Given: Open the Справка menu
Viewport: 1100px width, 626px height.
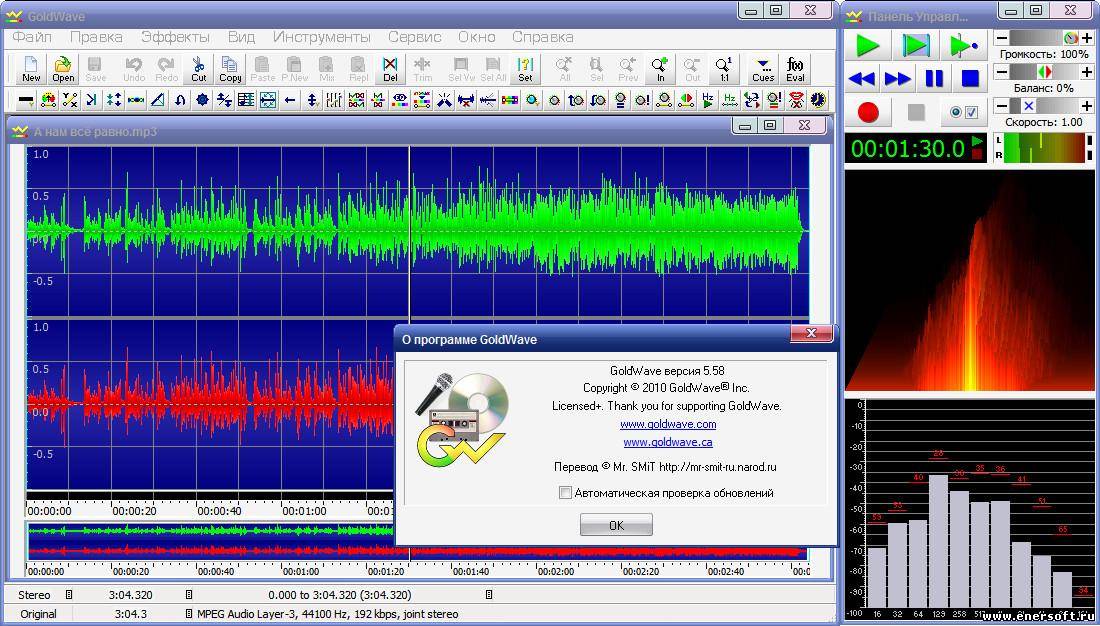Looking at the screenshot, I should 543,37.
